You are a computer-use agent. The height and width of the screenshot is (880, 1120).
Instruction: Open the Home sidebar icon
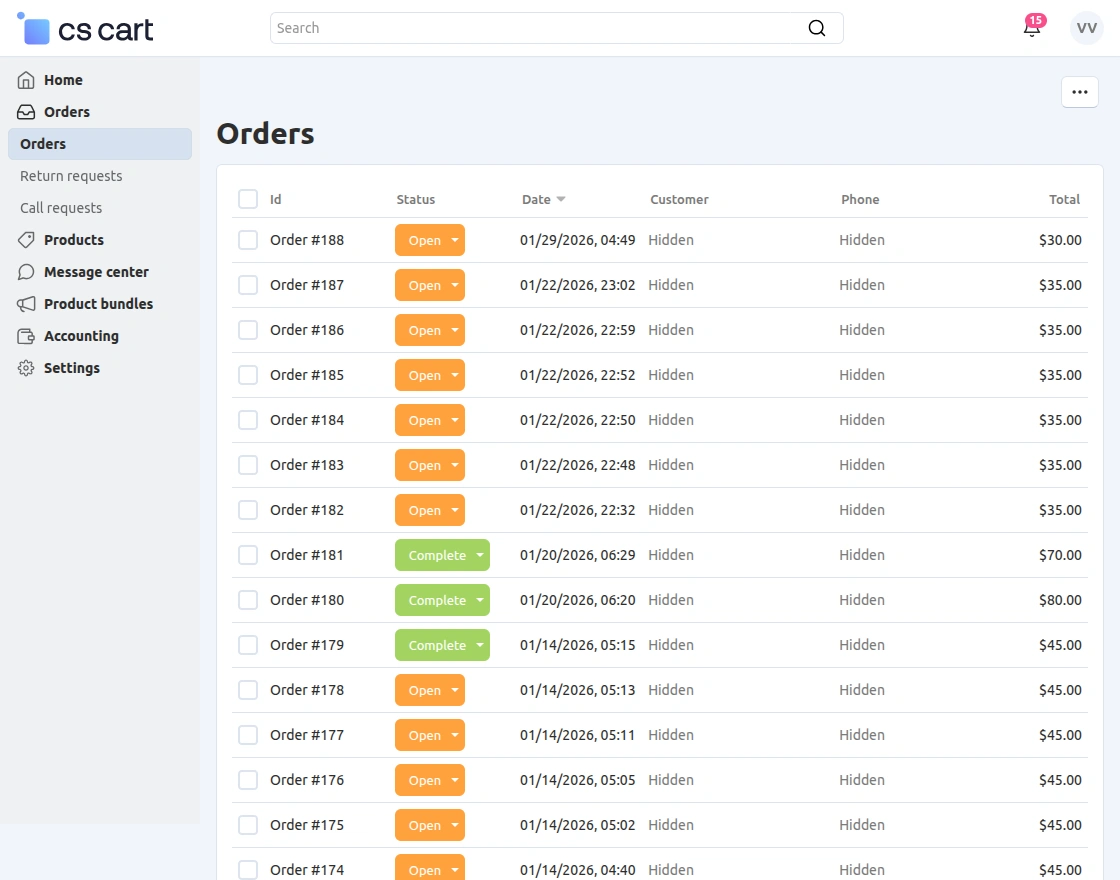27,80
